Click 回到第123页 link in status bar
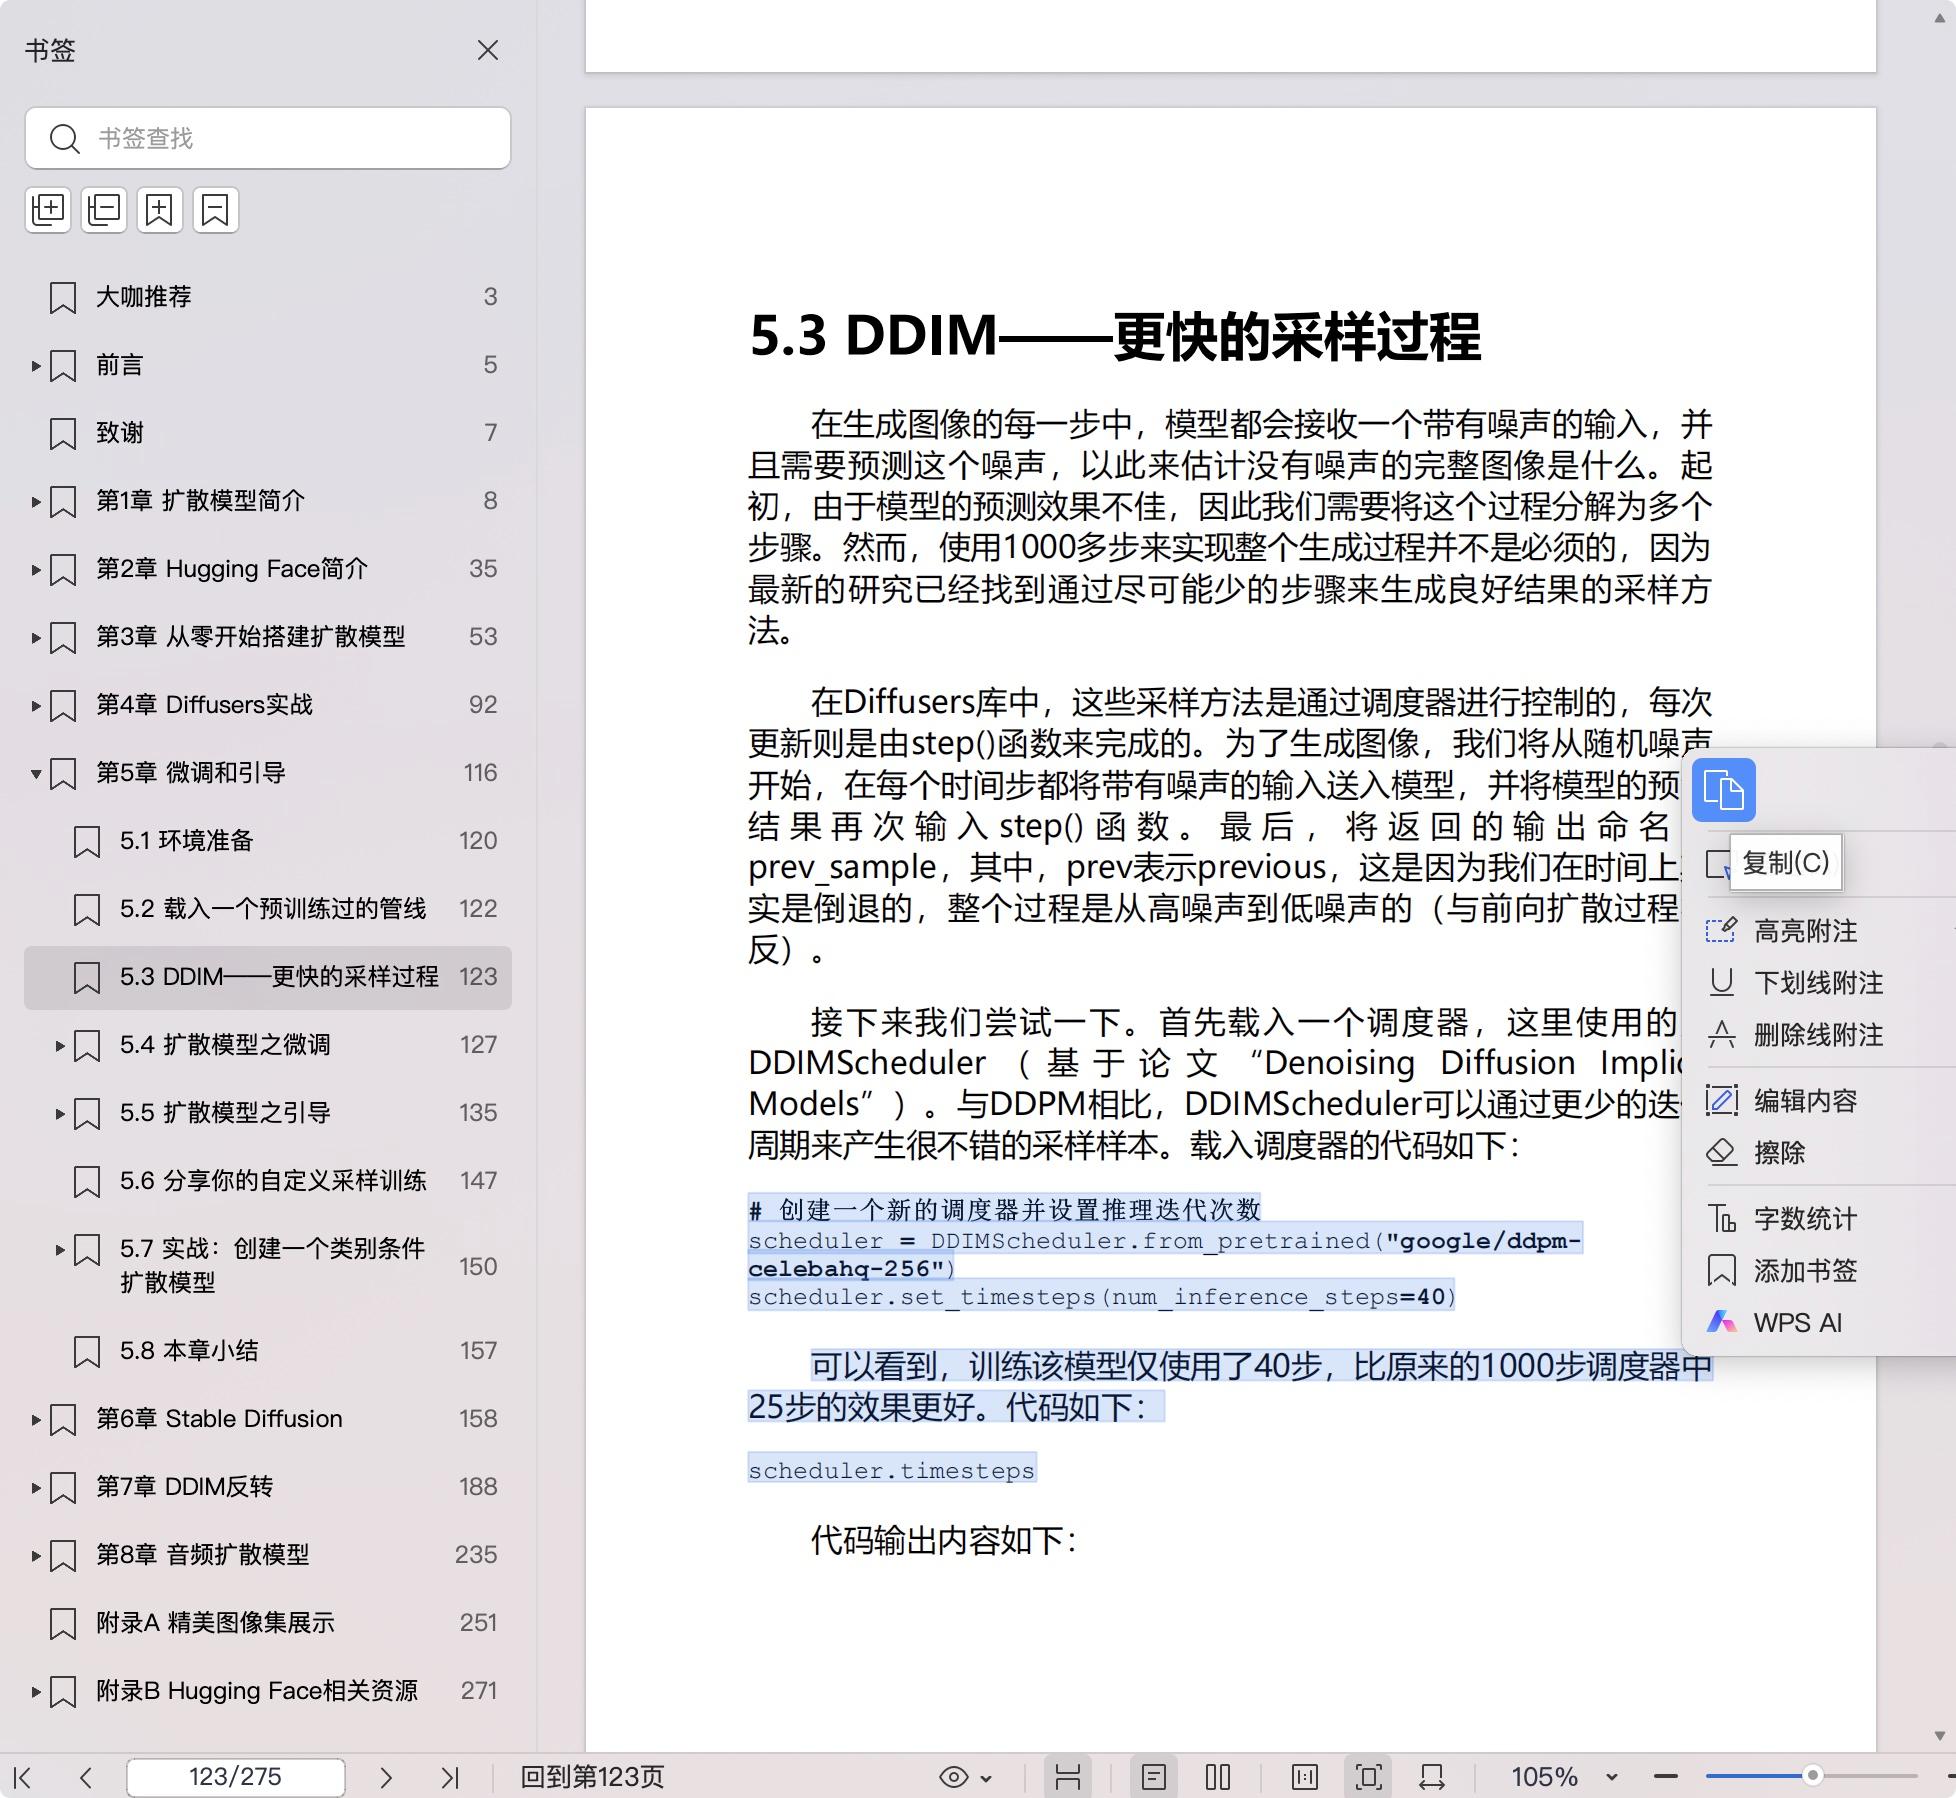 592,1777
